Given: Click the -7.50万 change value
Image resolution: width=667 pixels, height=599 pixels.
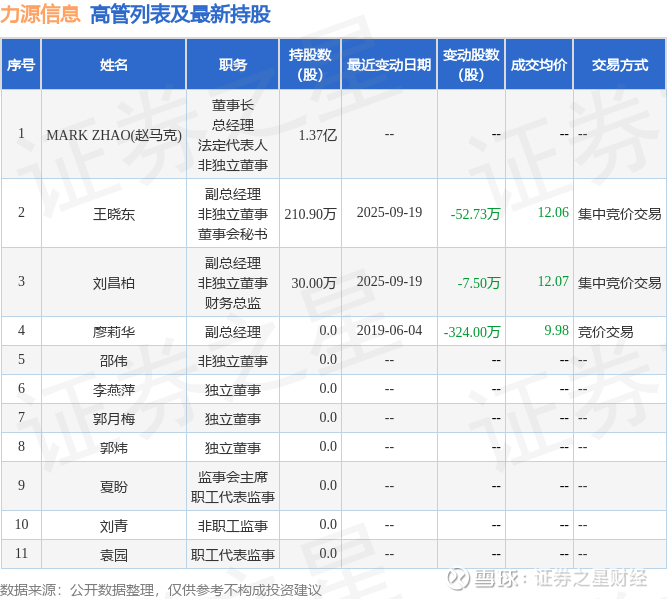Looking at the screenshot, I should coord(479,282).
